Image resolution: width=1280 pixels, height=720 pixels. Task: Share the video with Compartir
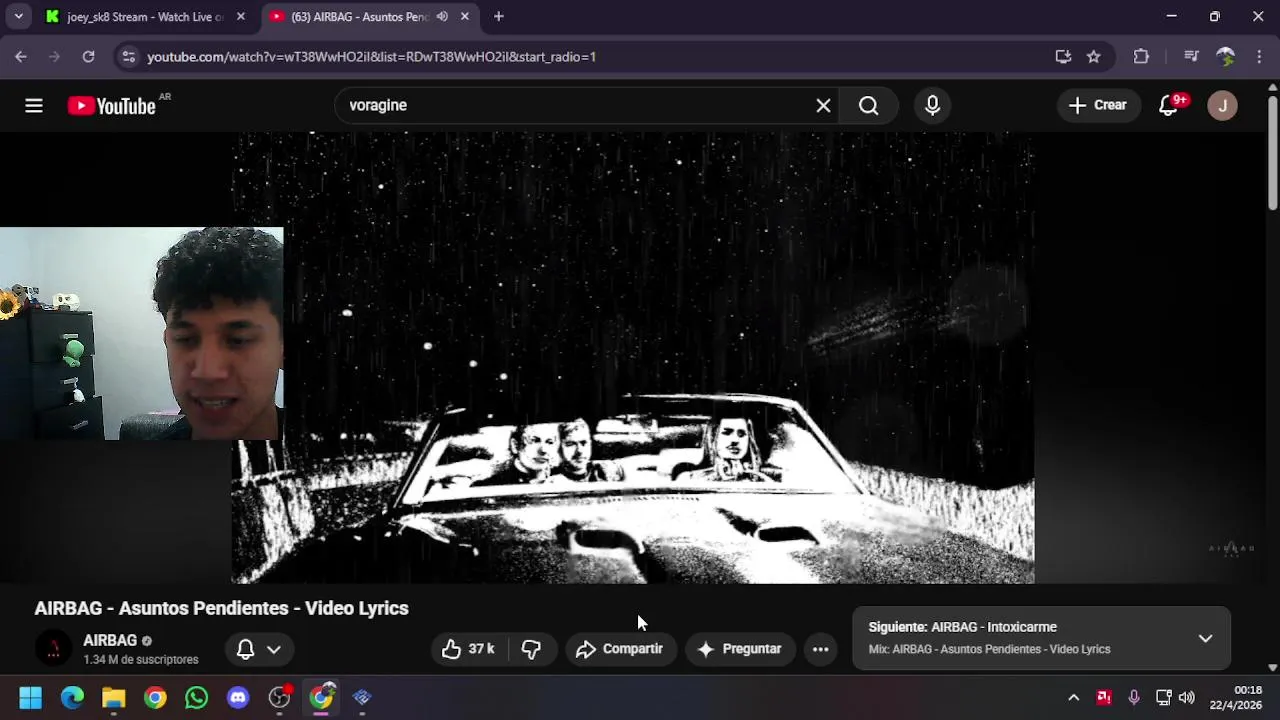(620, 649)
